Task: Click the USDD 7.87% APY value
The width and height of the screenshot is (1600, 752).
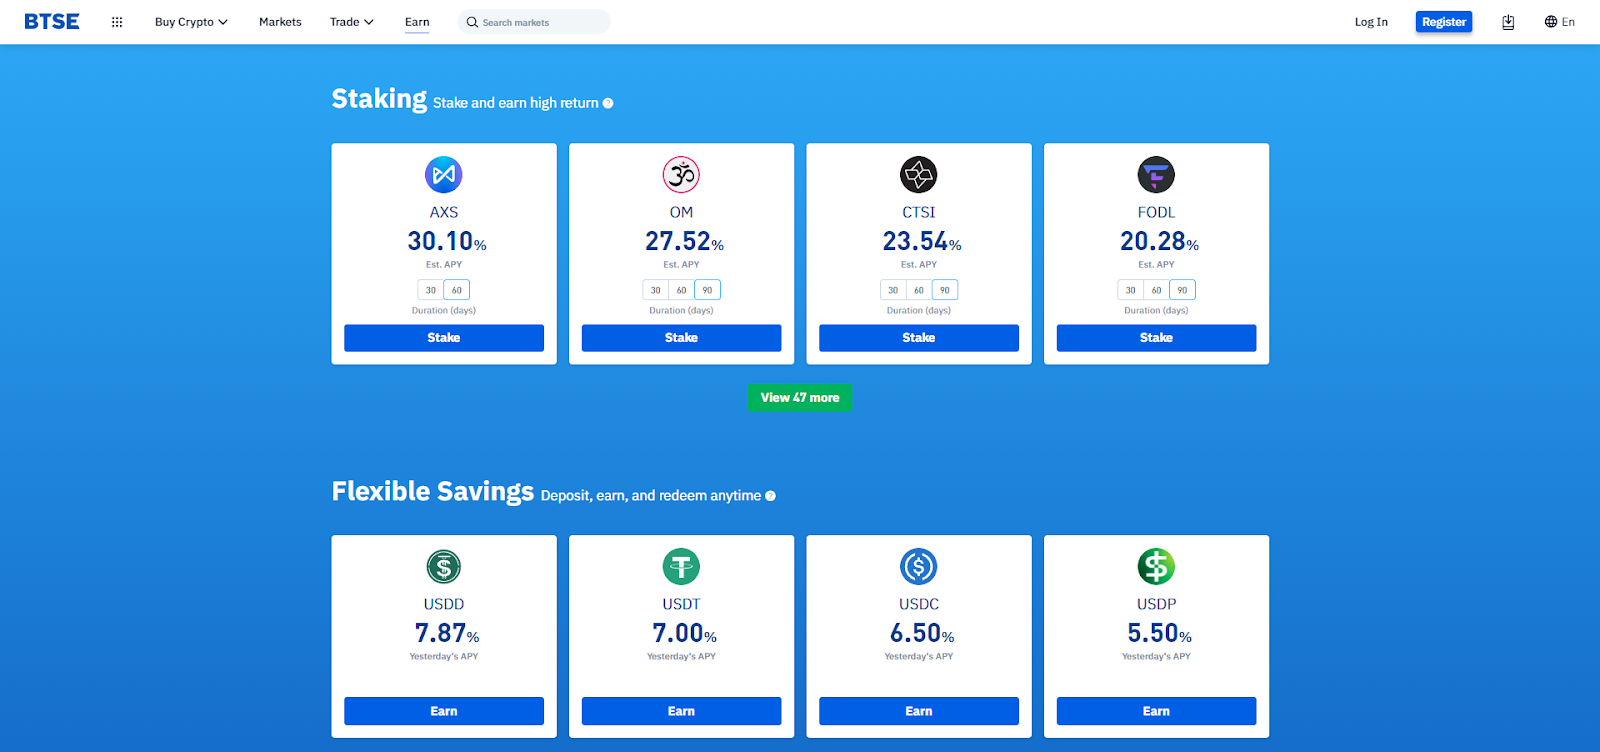Action: [x=446, y=633]
